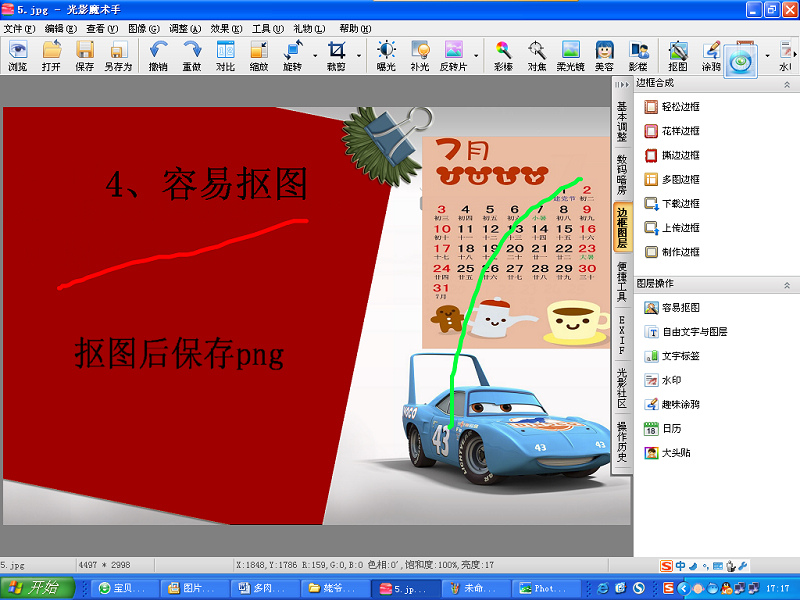Click the 对比 compare icon
Image resolution: width=800 pixels, height=600 pixels.
point(226,55)
